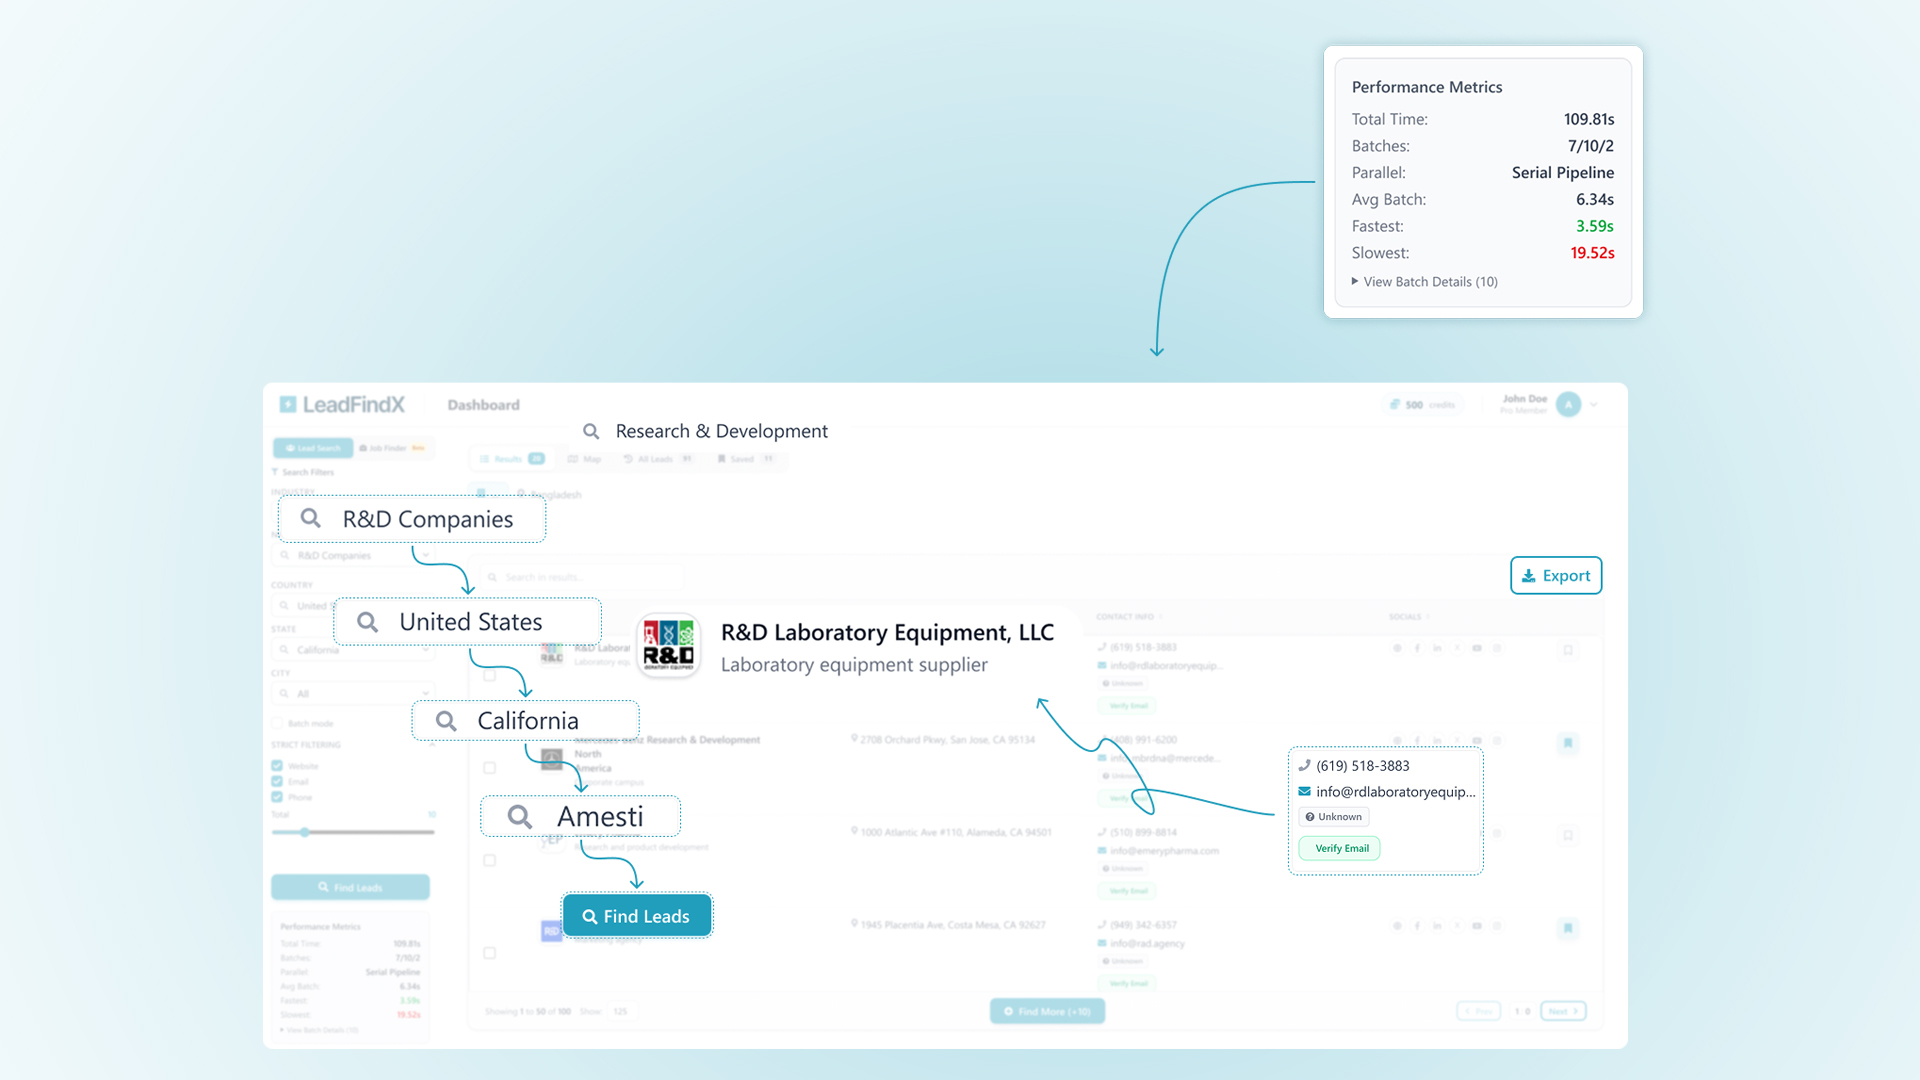The image size is (1920, 1080).
Task: Click the Find More (+10) button
Action: (1047, 1011)
